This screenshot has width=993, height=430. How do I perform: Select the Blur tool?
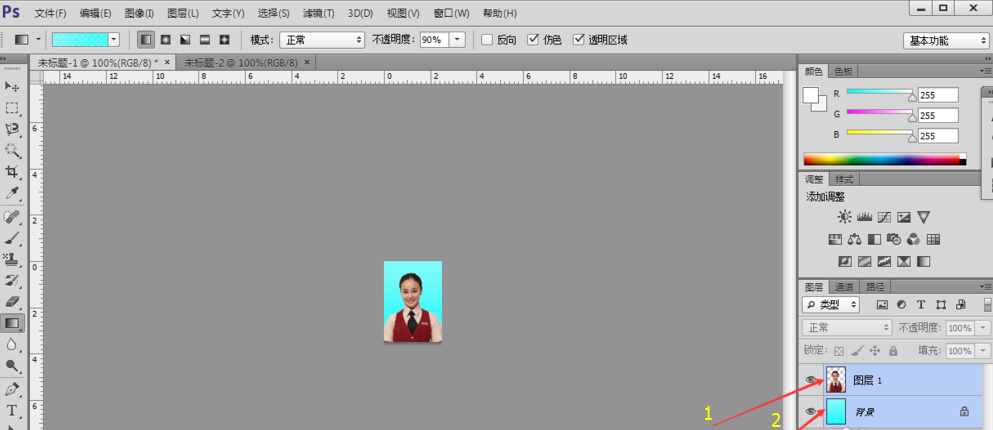(x=12, y=345)
